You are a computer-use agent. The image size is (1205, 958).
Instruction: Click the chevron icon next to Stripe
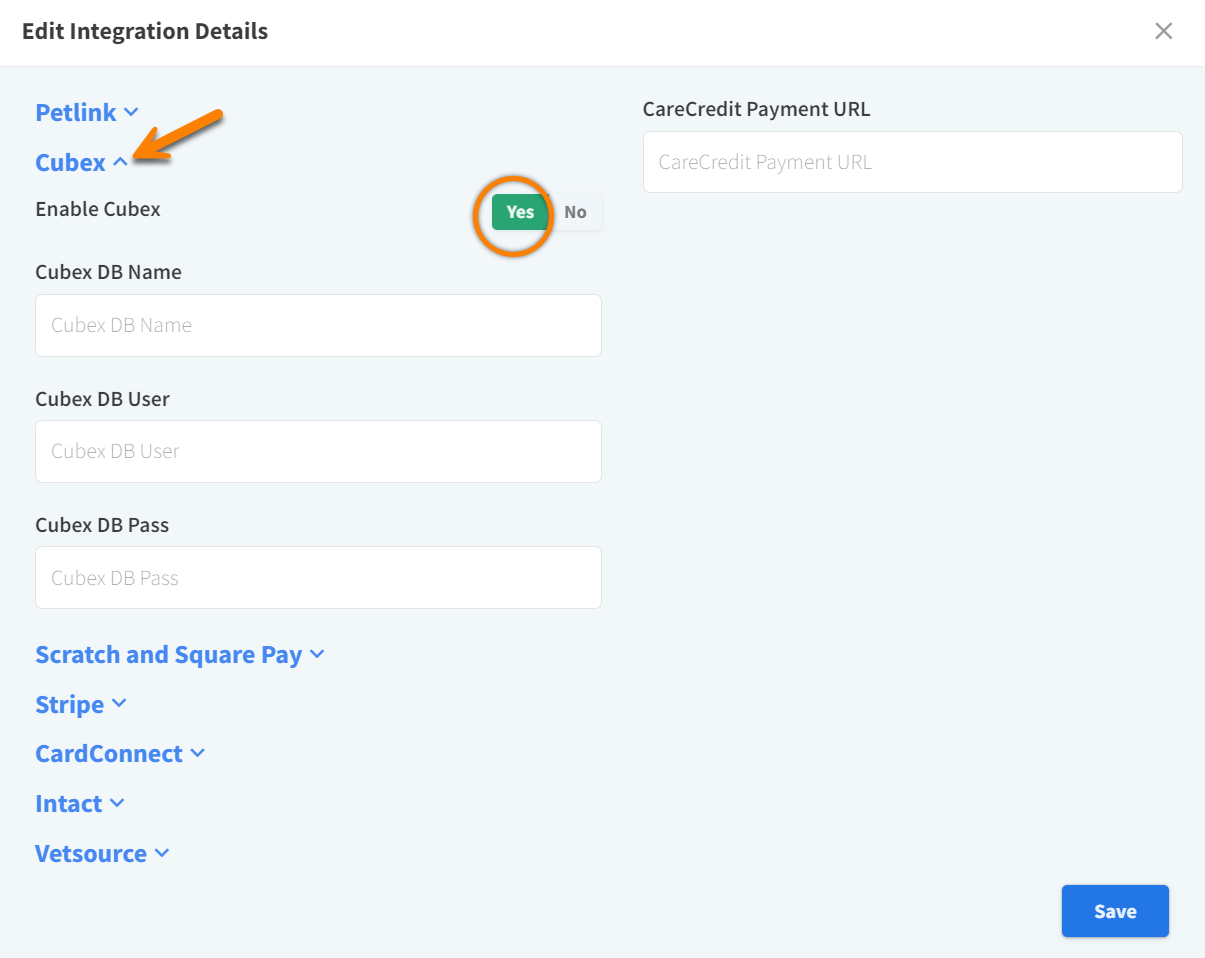pos(119,704)
